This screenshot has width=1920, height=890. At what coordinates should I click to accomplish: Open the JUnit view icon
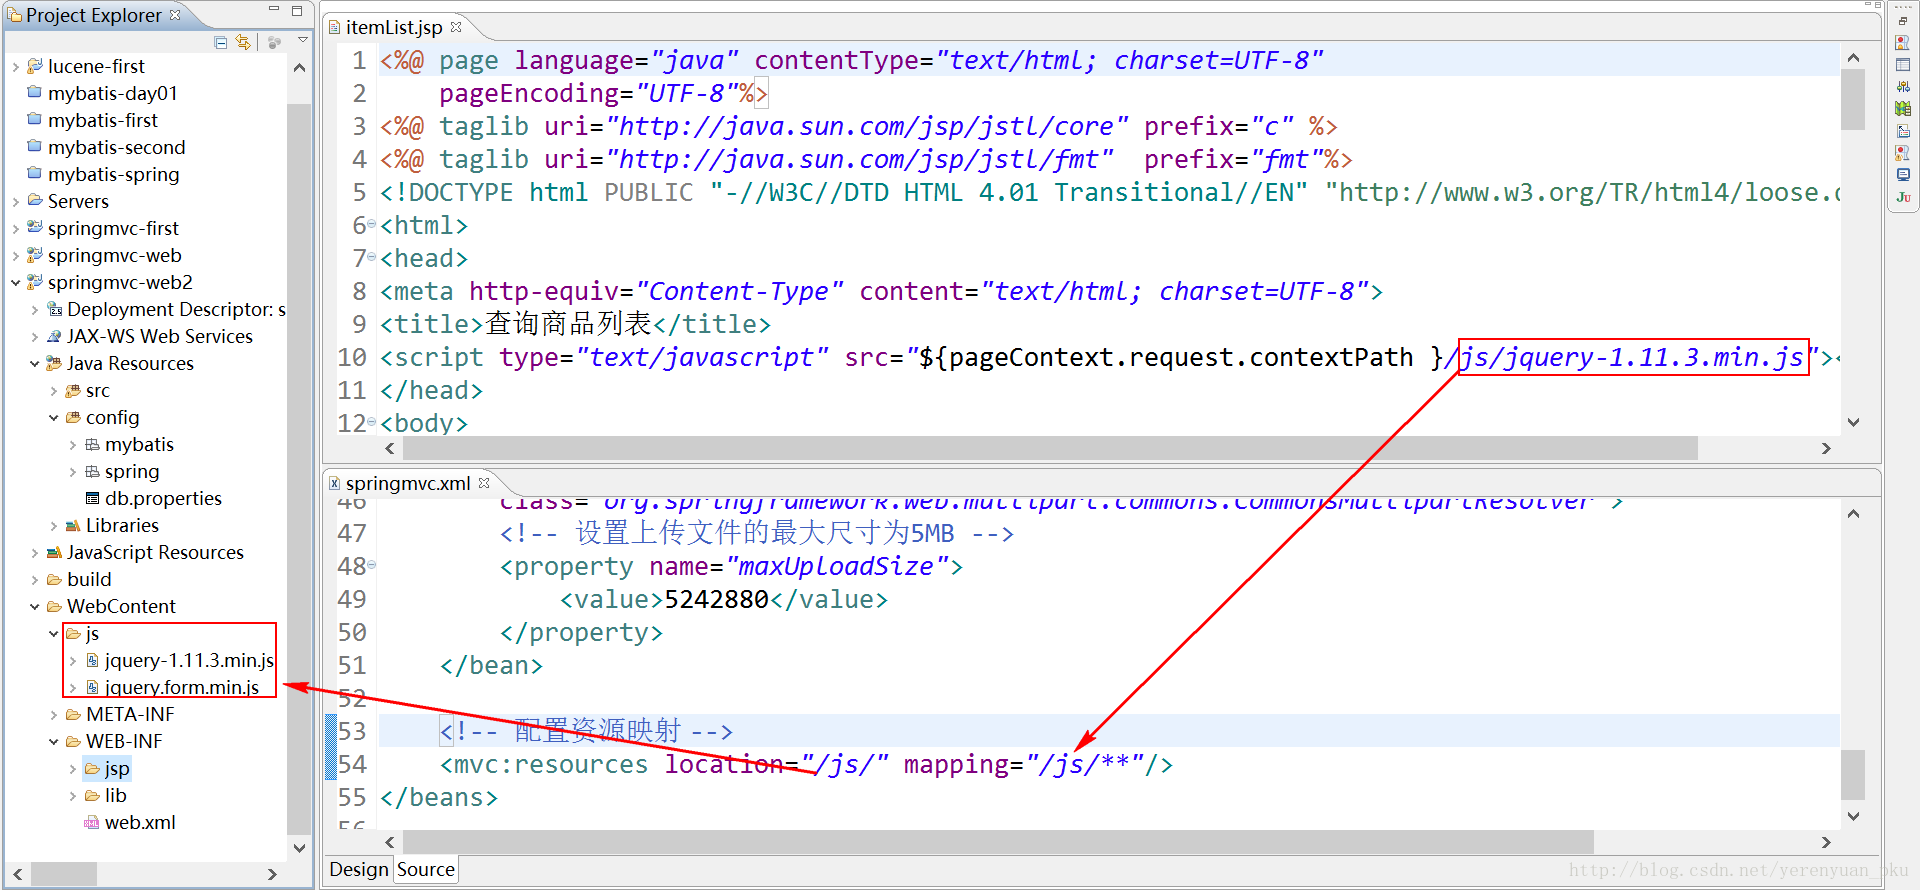click(1903, 197)
